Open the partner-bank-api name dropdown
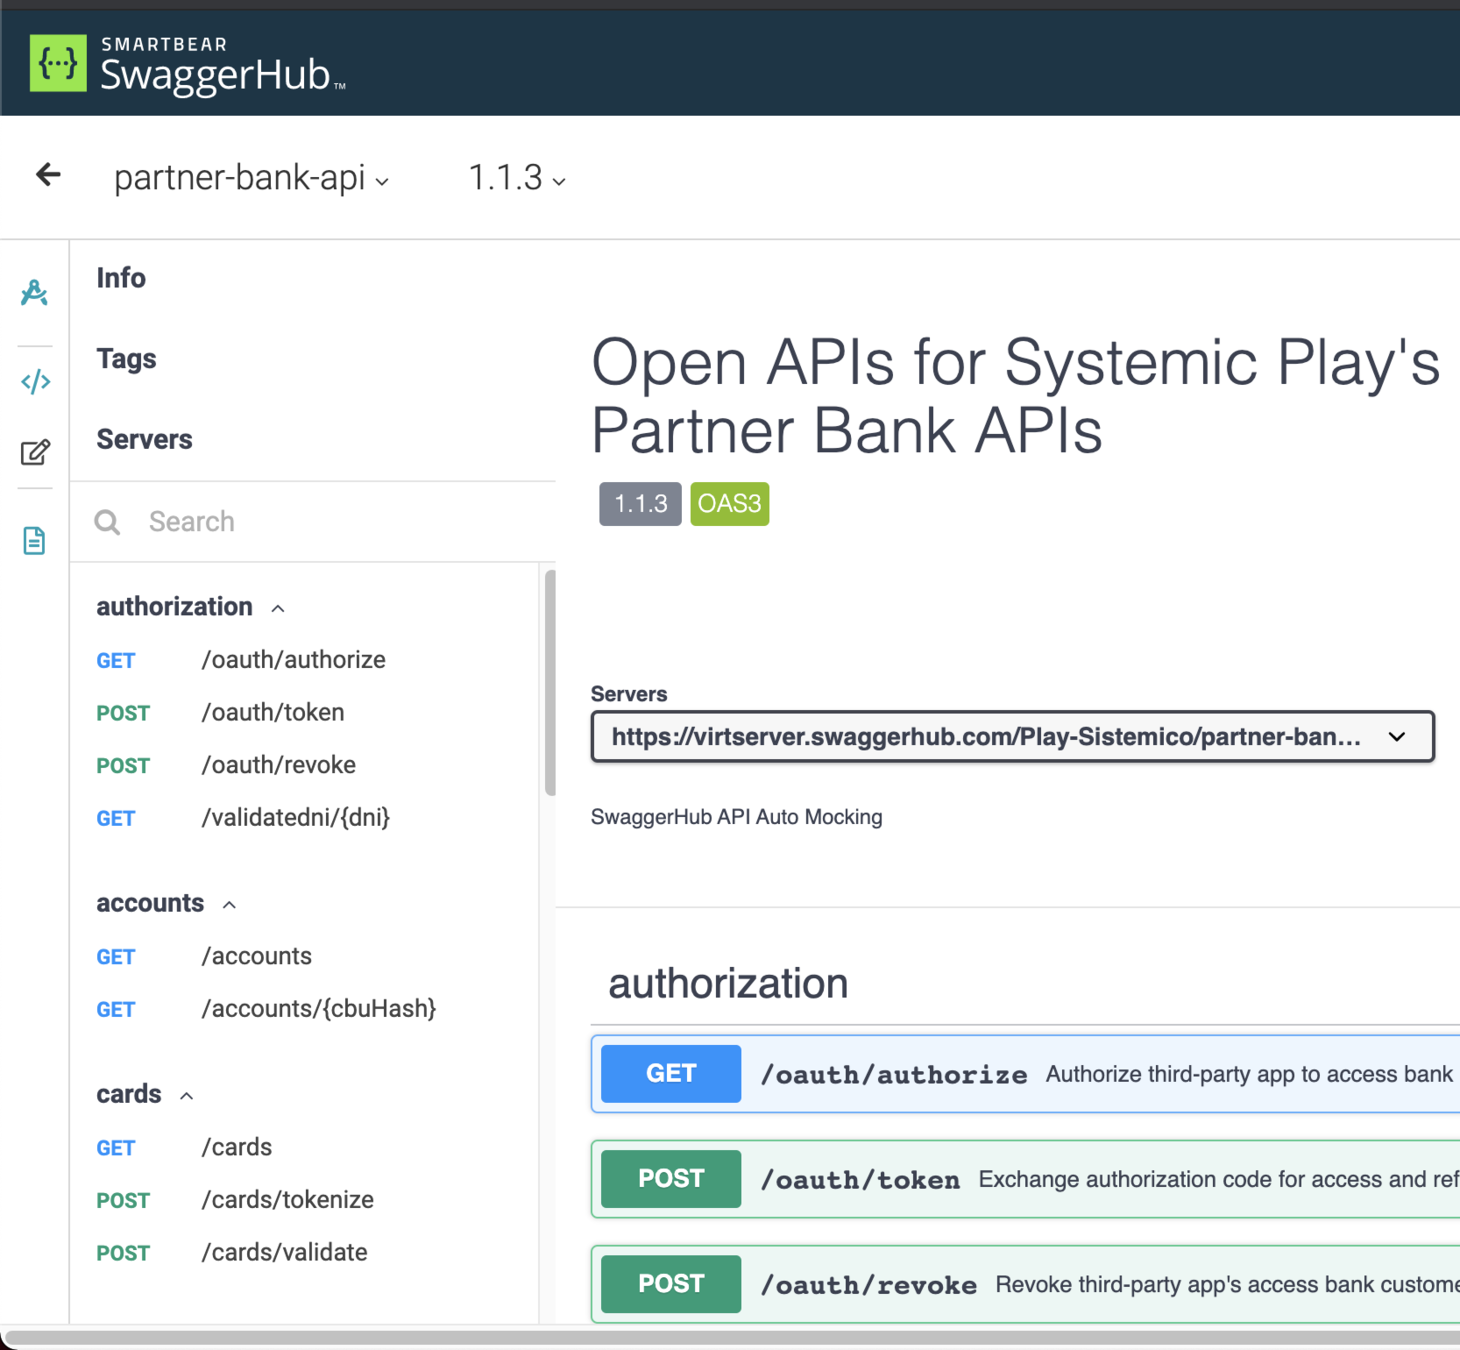The width and height of the screenshot is (1460, 1350). tap(251, 178)
